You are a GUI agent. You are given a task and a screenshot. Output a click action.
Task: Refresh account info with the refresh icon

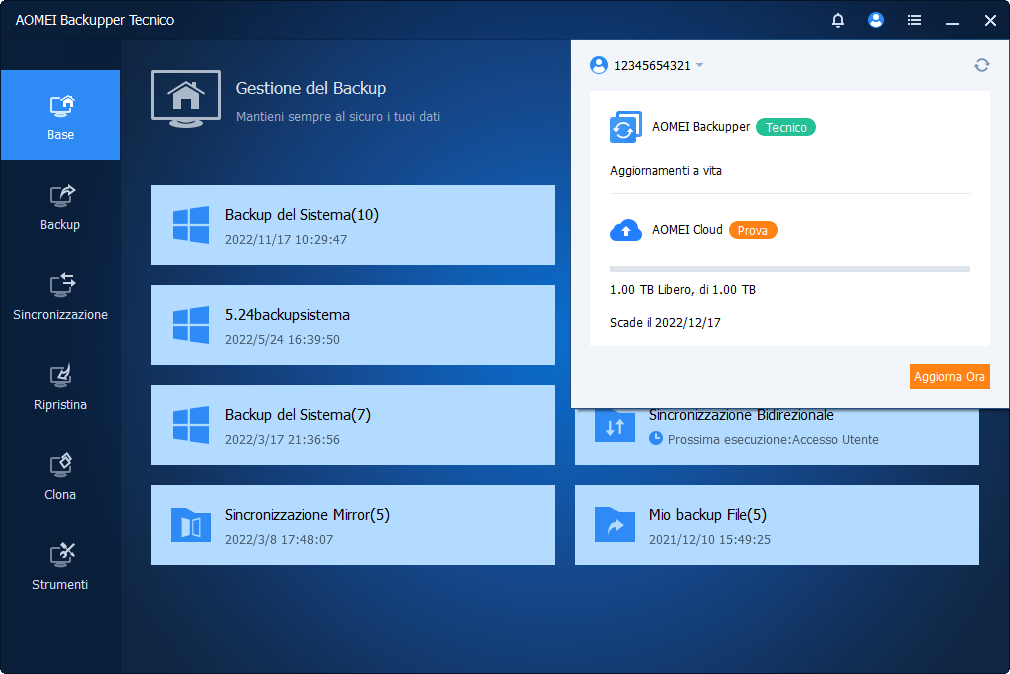point(982,65)
